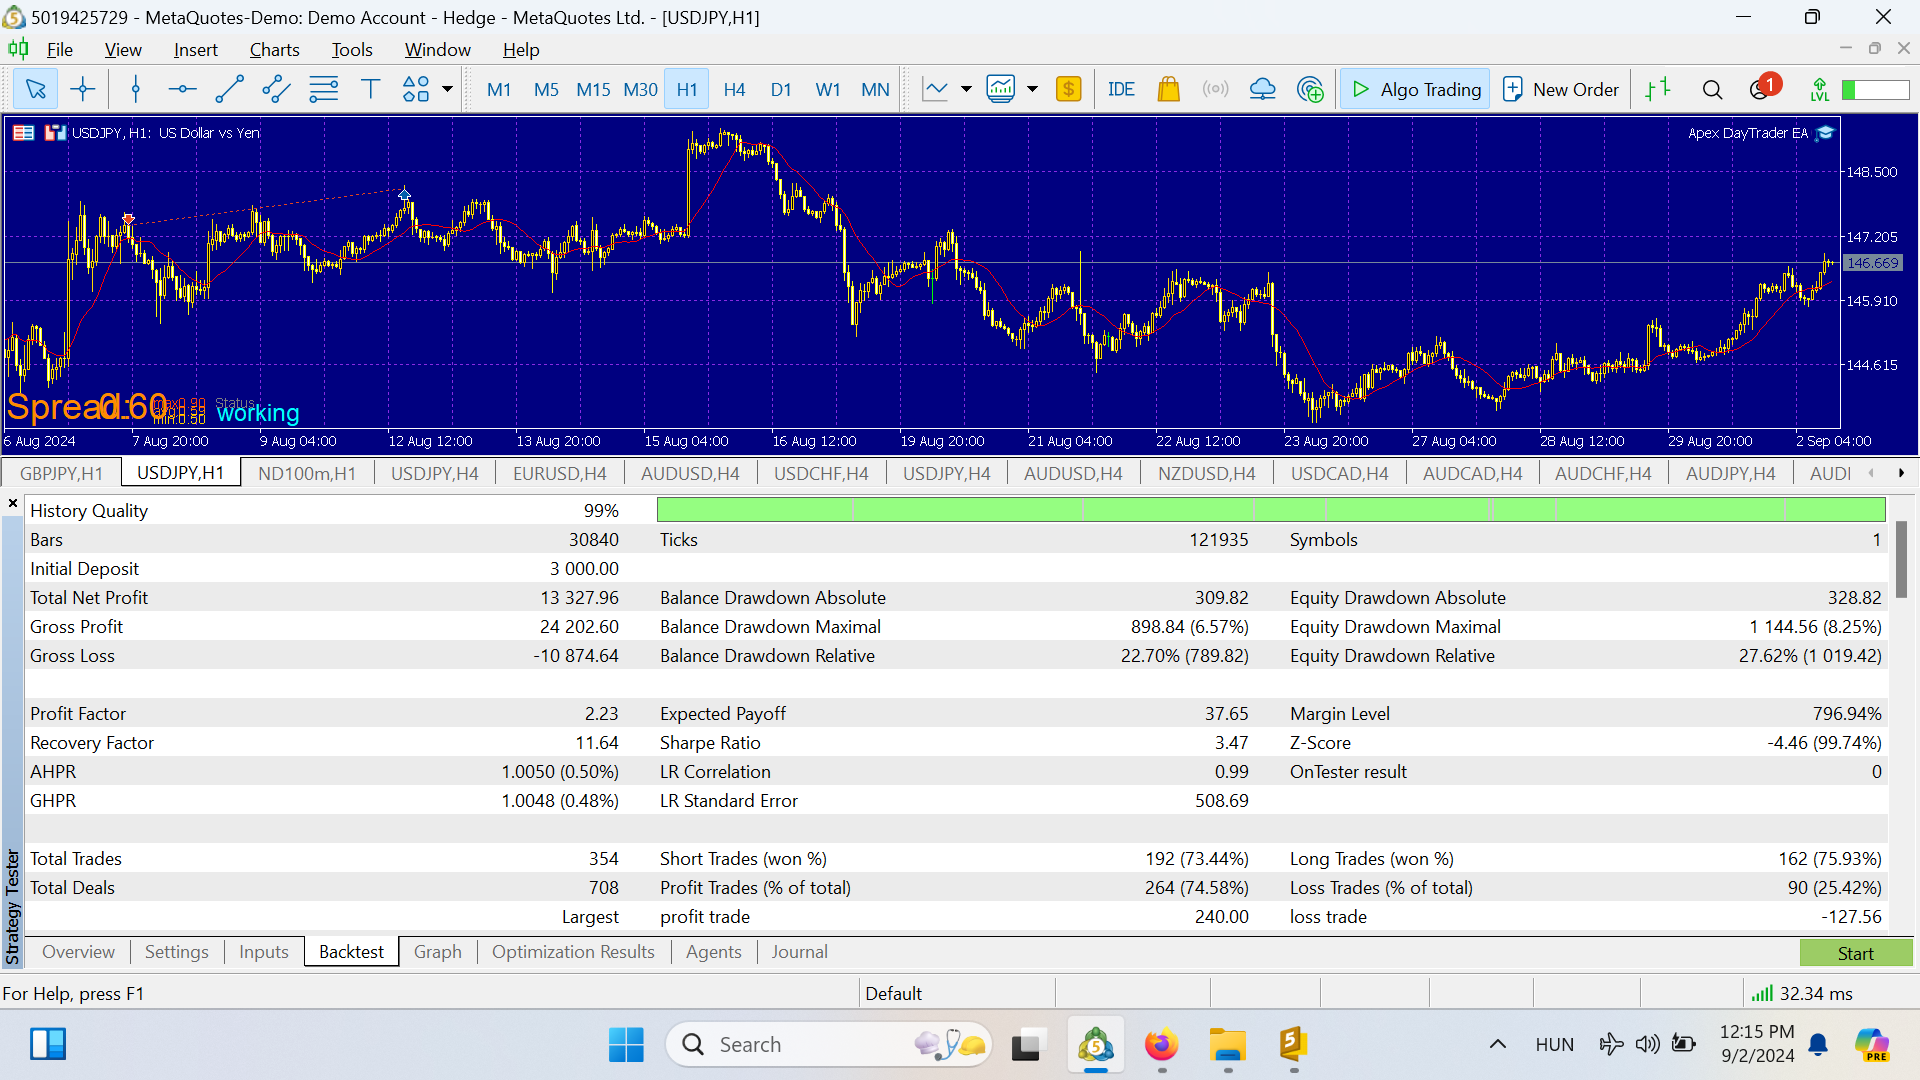Screen dimensions: 1920x1080
Task: Expand the objects/arrows dropdown
Action: point(447,88)
